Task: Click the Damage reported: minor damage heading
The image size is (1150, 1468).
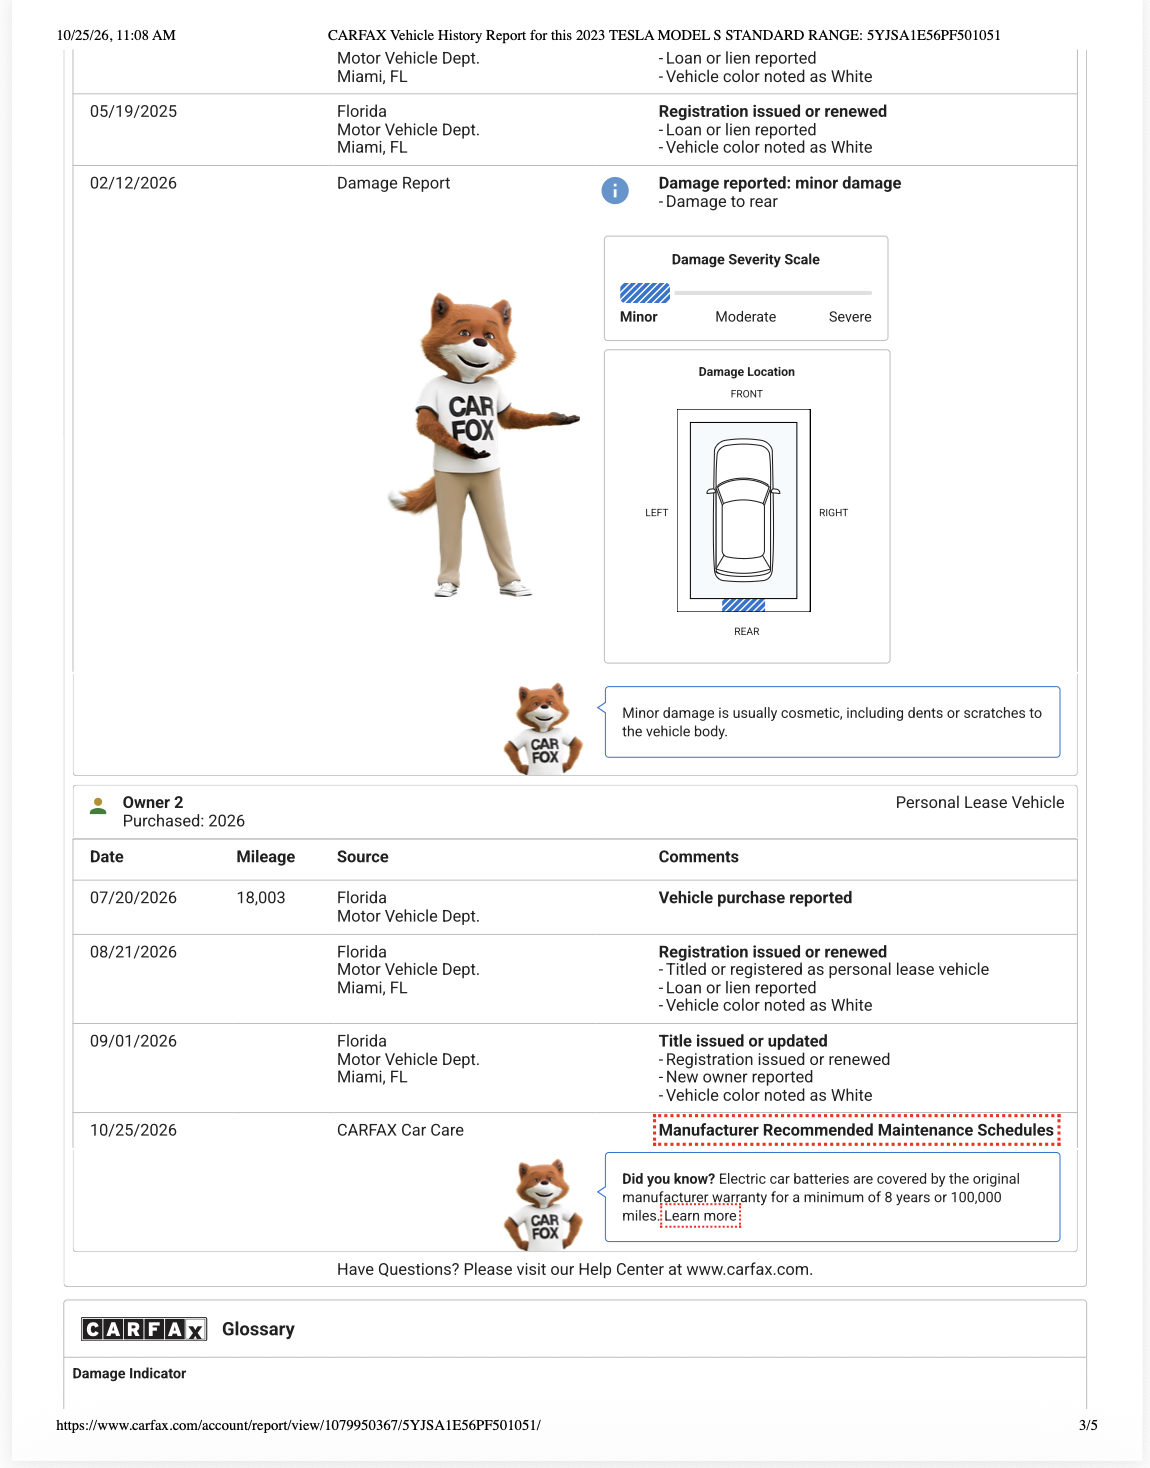Action: (780, 183)
